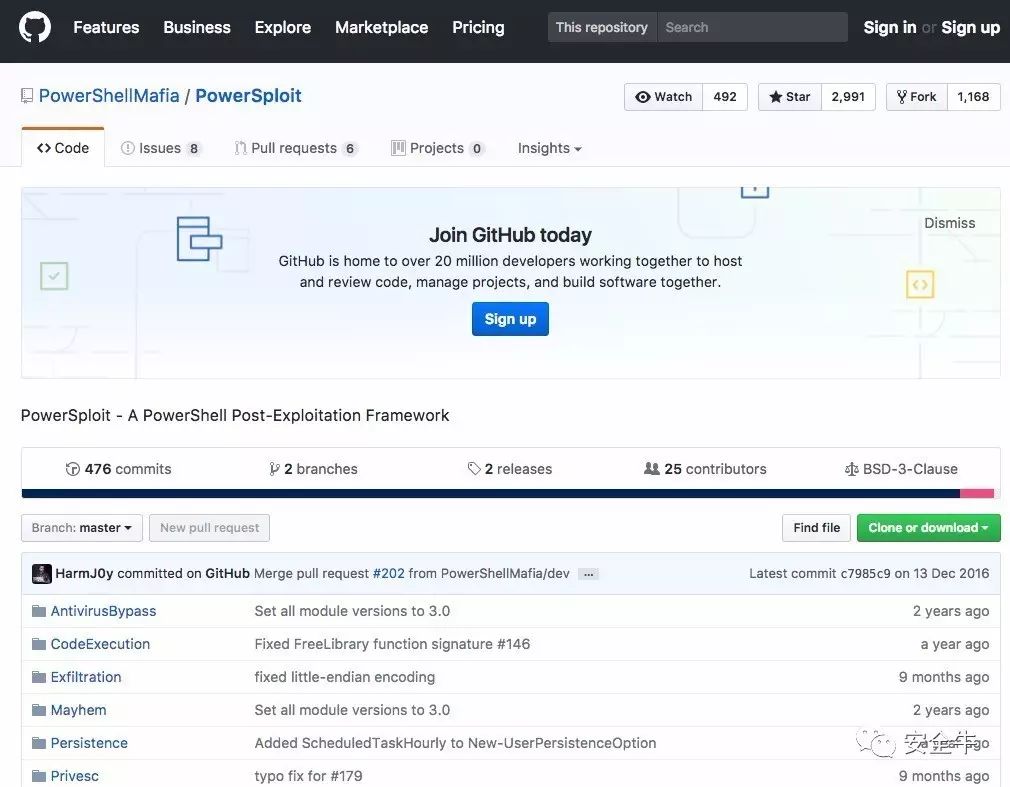View the 492 watchers count
Image resolution: width=1010 pixels, height=787 pixels.
pos(725,97)
